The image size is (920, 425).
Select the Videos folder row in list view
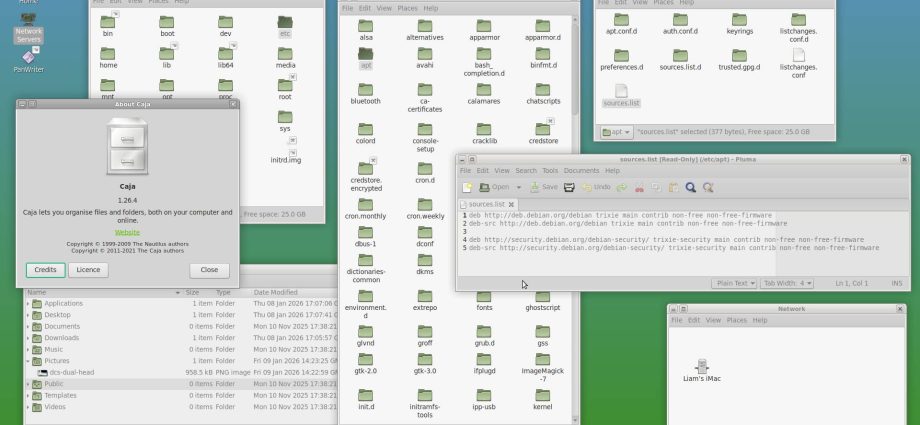(x=182, y=407)
